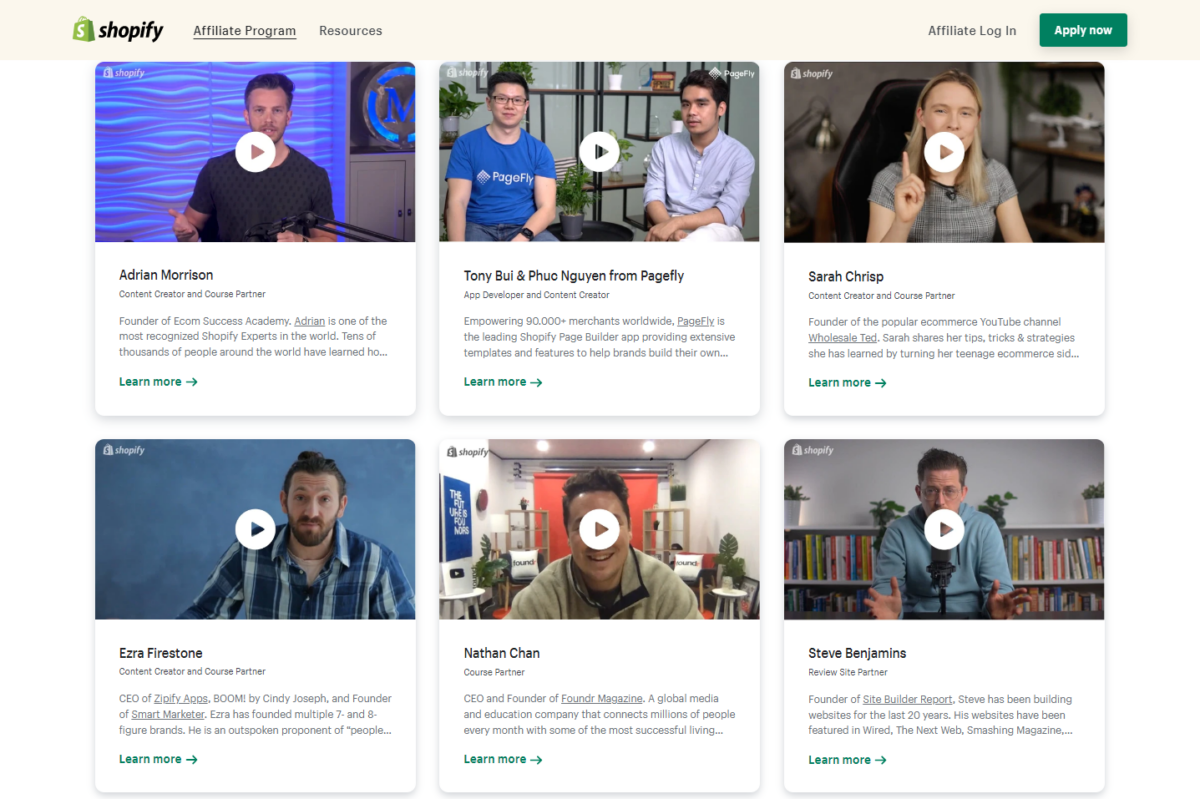Image resolution: width=1200 pixels, height=799 pixels.
Task: Click the Apply now button
Action: pos(1083,30)
